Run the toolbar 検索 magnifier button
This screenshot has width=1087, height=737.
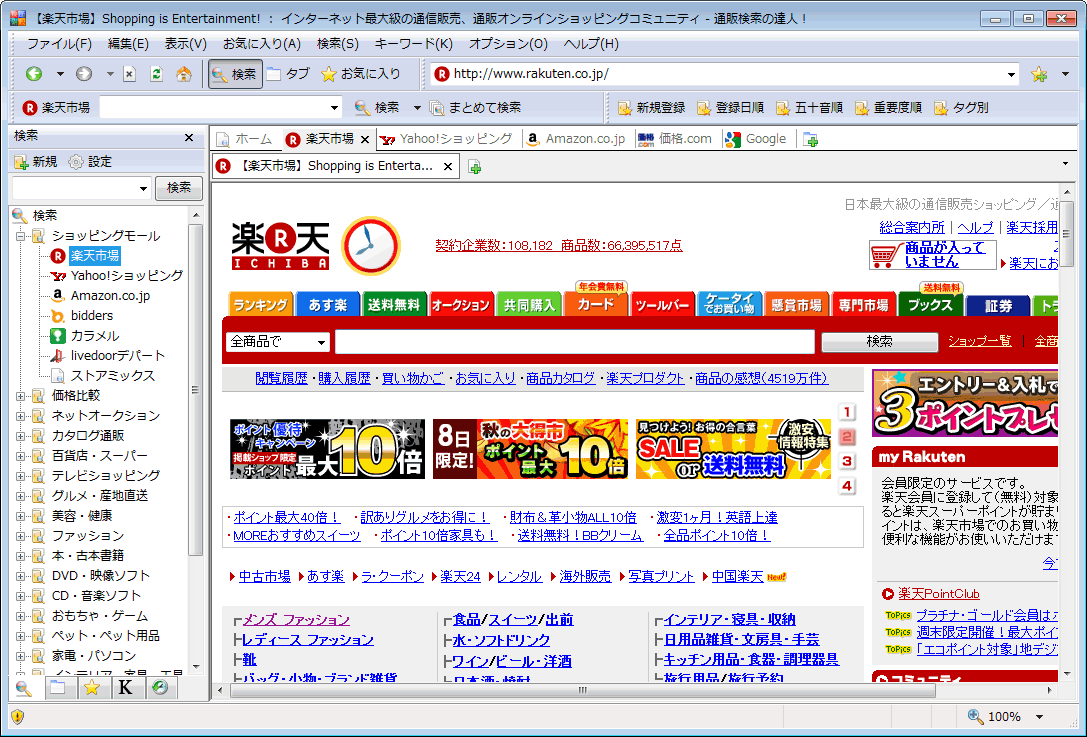(376, 107)
